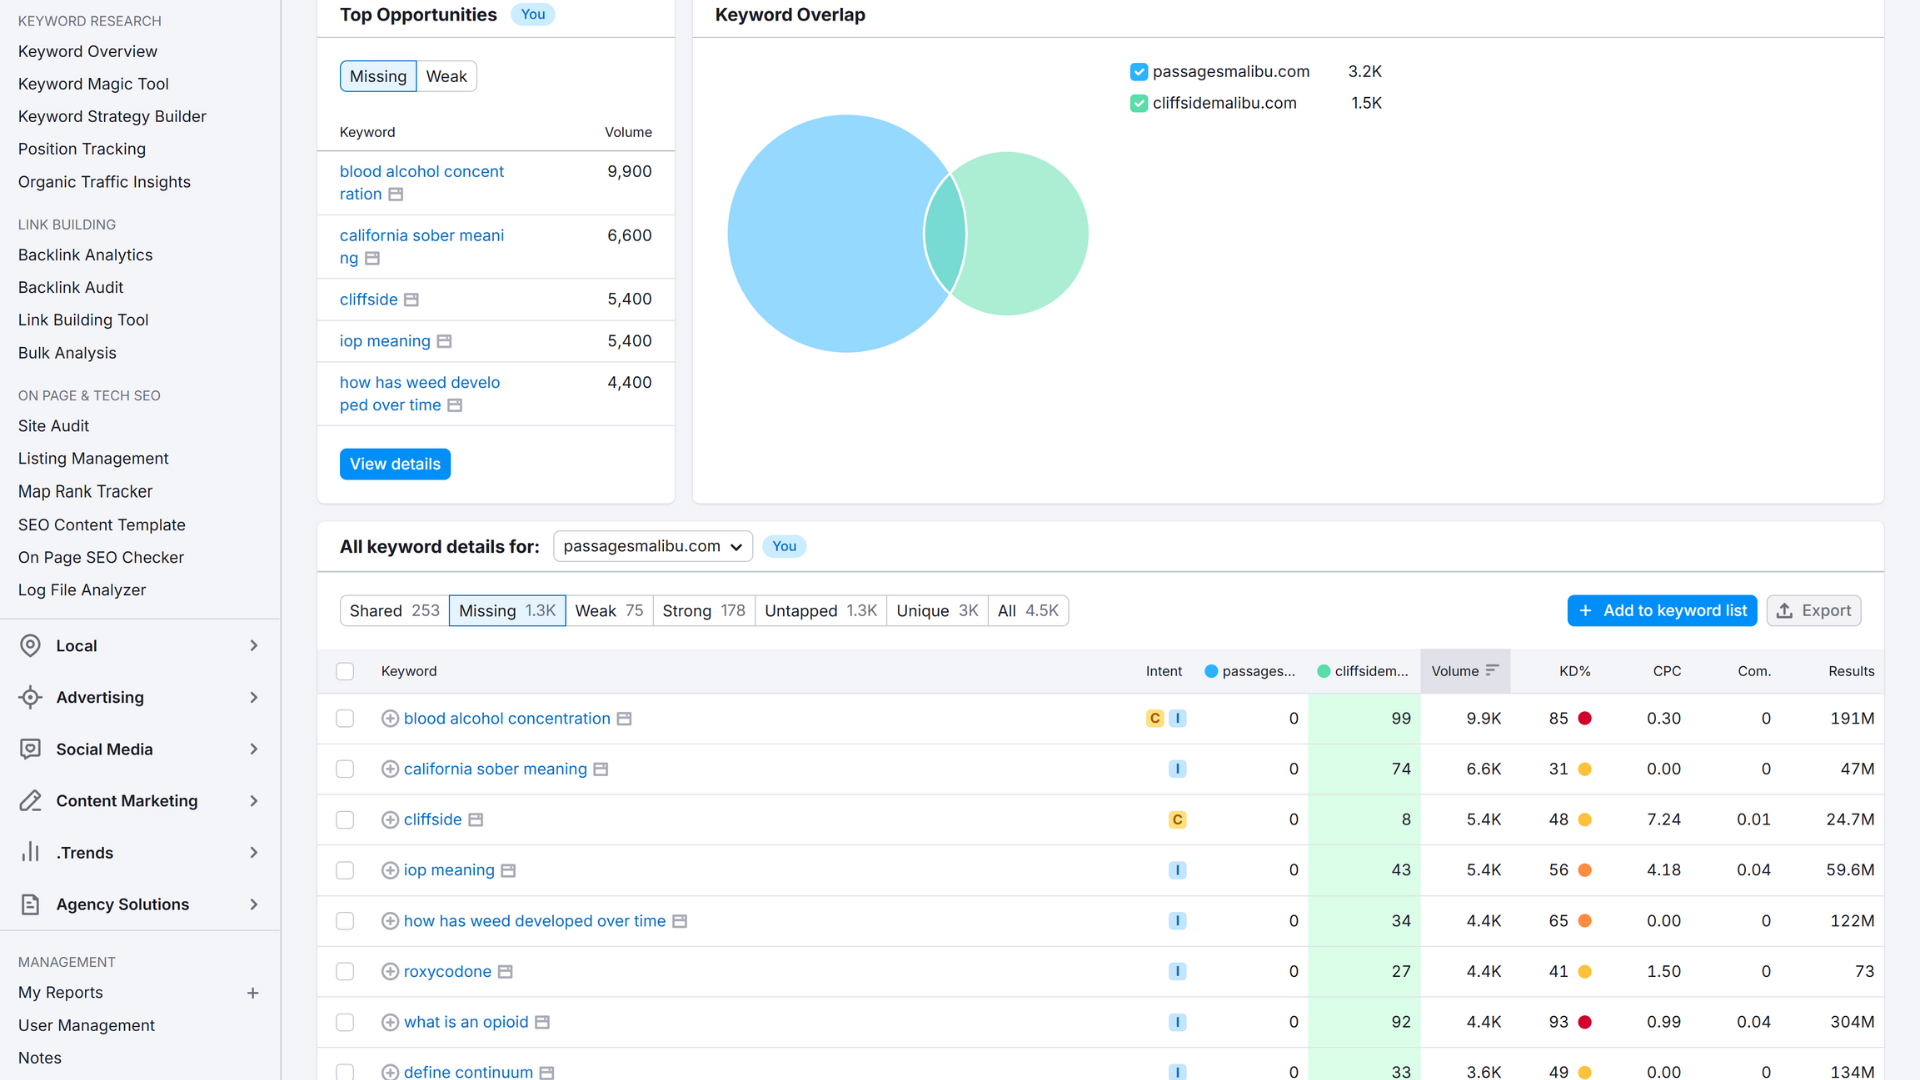Open the blood alcohol concentration keyword link
Screen dimensions: 1920x1080
[x=506, y=718]
